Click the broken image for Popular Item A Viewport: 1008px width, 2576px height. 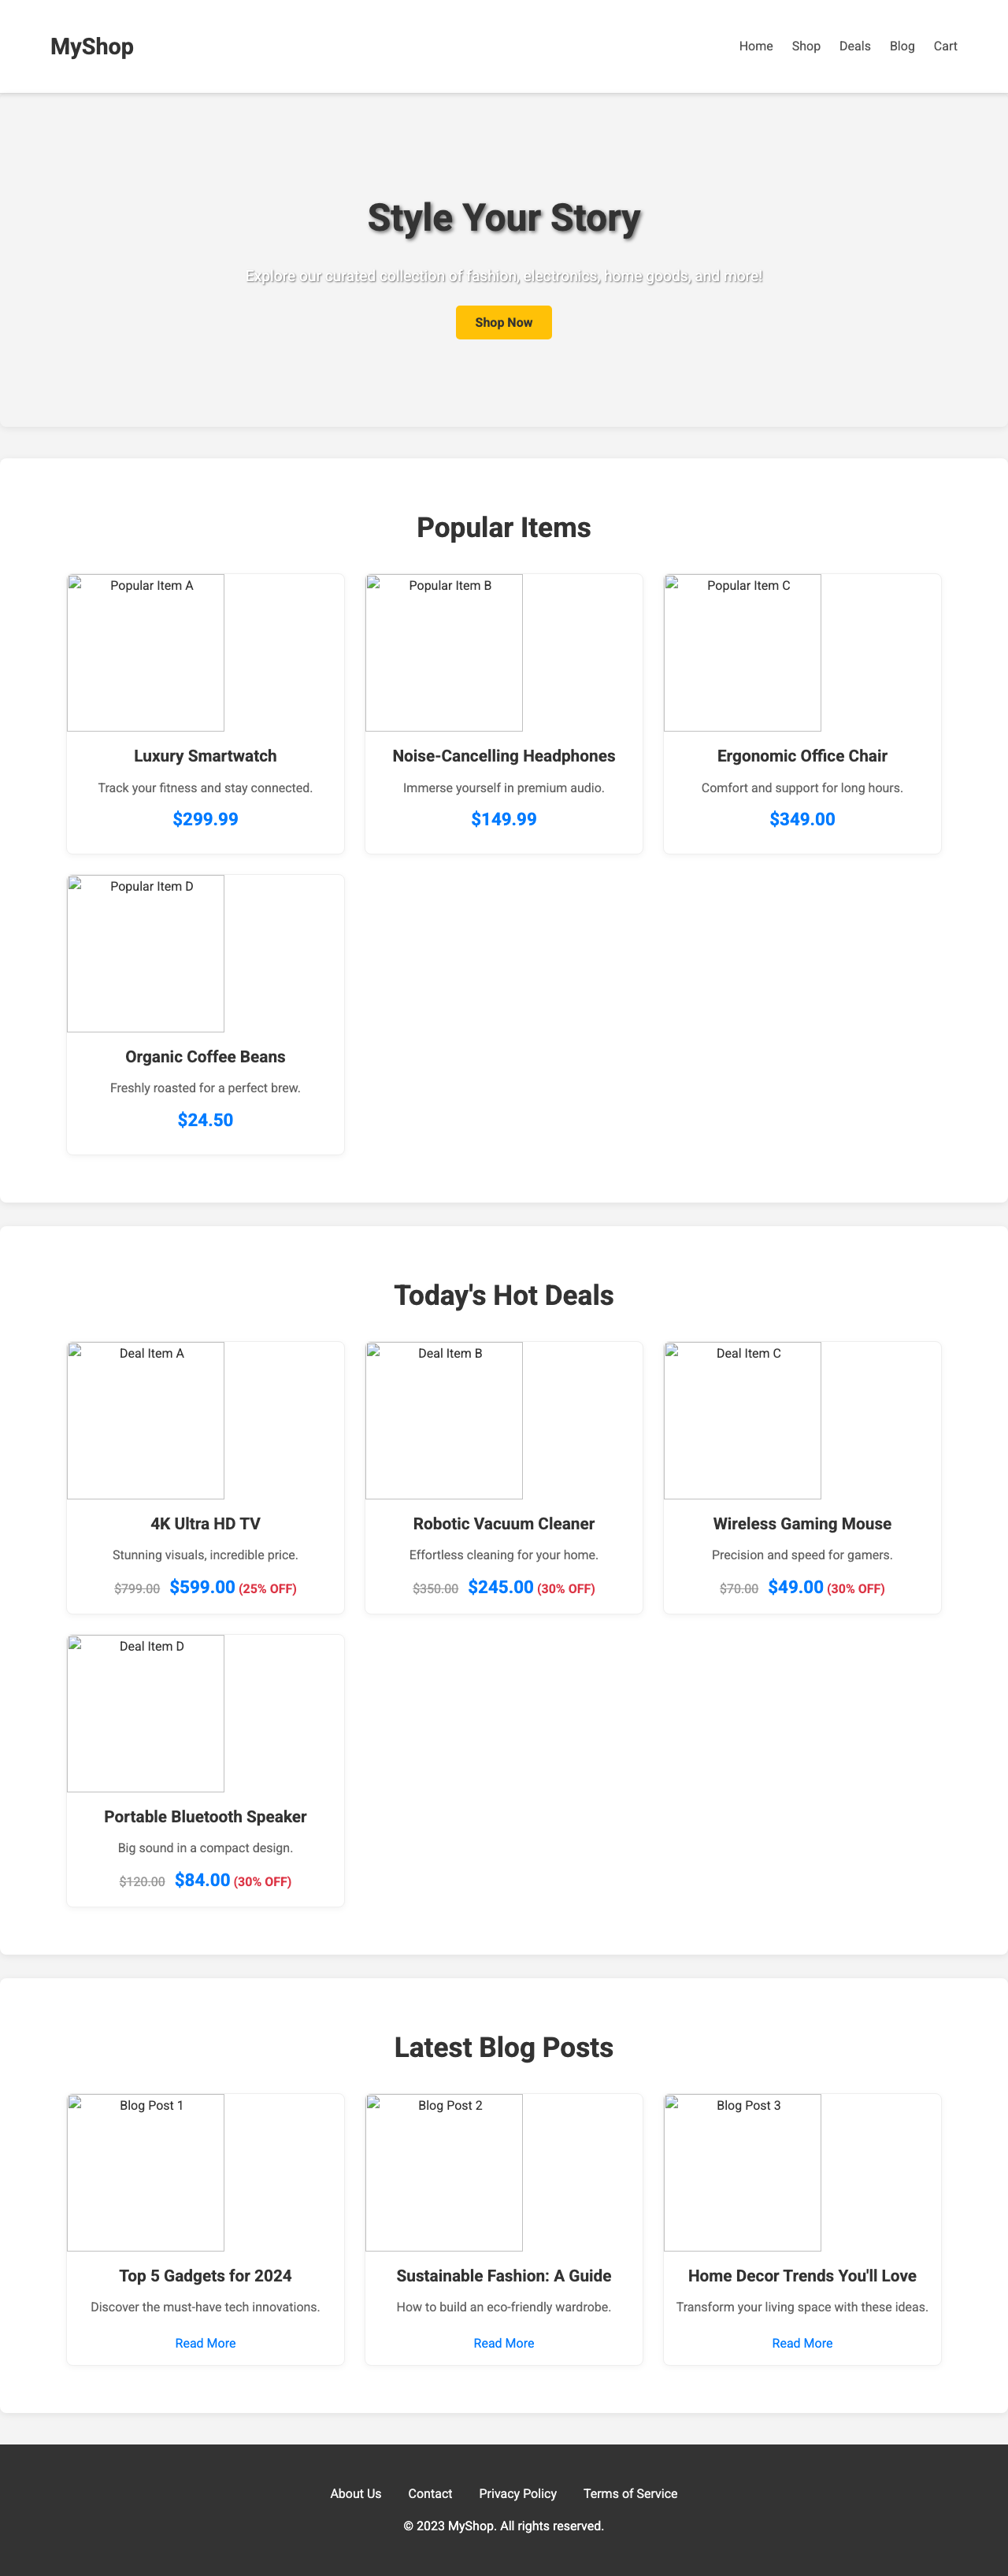pos(145,652)
